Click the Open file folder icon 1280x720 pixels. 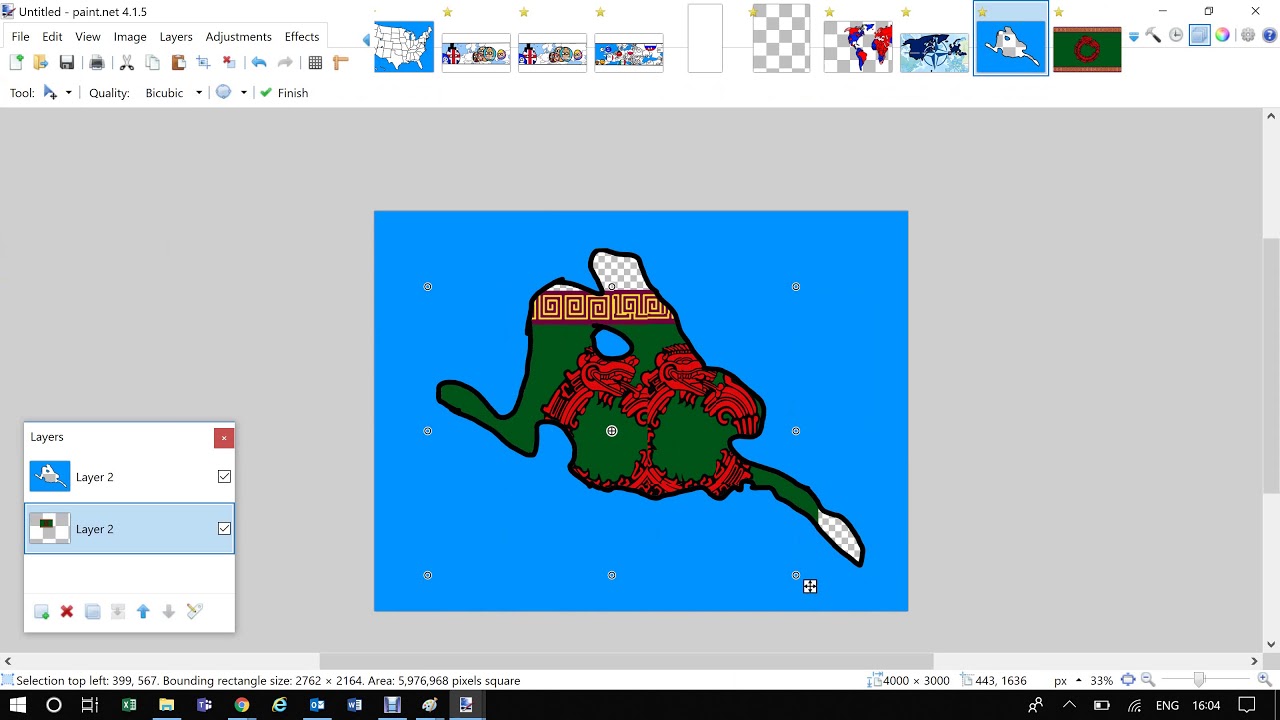(x=41, y=63)
